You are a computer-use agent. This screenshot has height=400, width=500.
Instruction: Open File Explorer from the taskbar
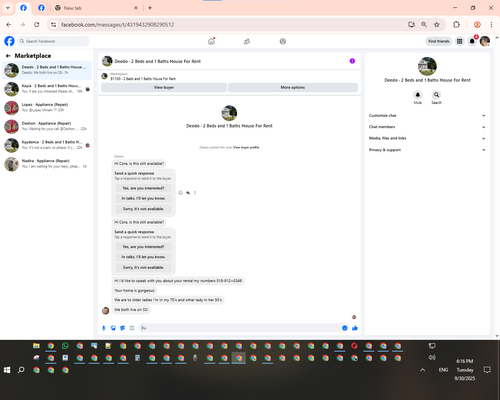36,346
